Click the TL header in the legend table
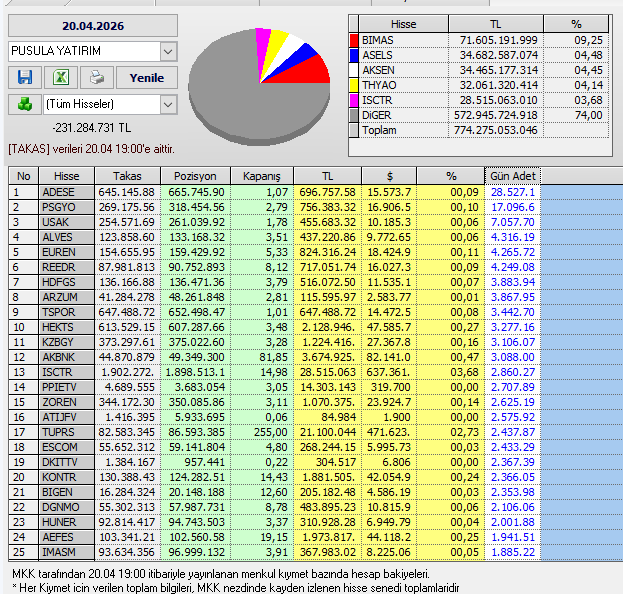Screen dimensions: 623x594 pyautogui.click(x=495, y=24)
